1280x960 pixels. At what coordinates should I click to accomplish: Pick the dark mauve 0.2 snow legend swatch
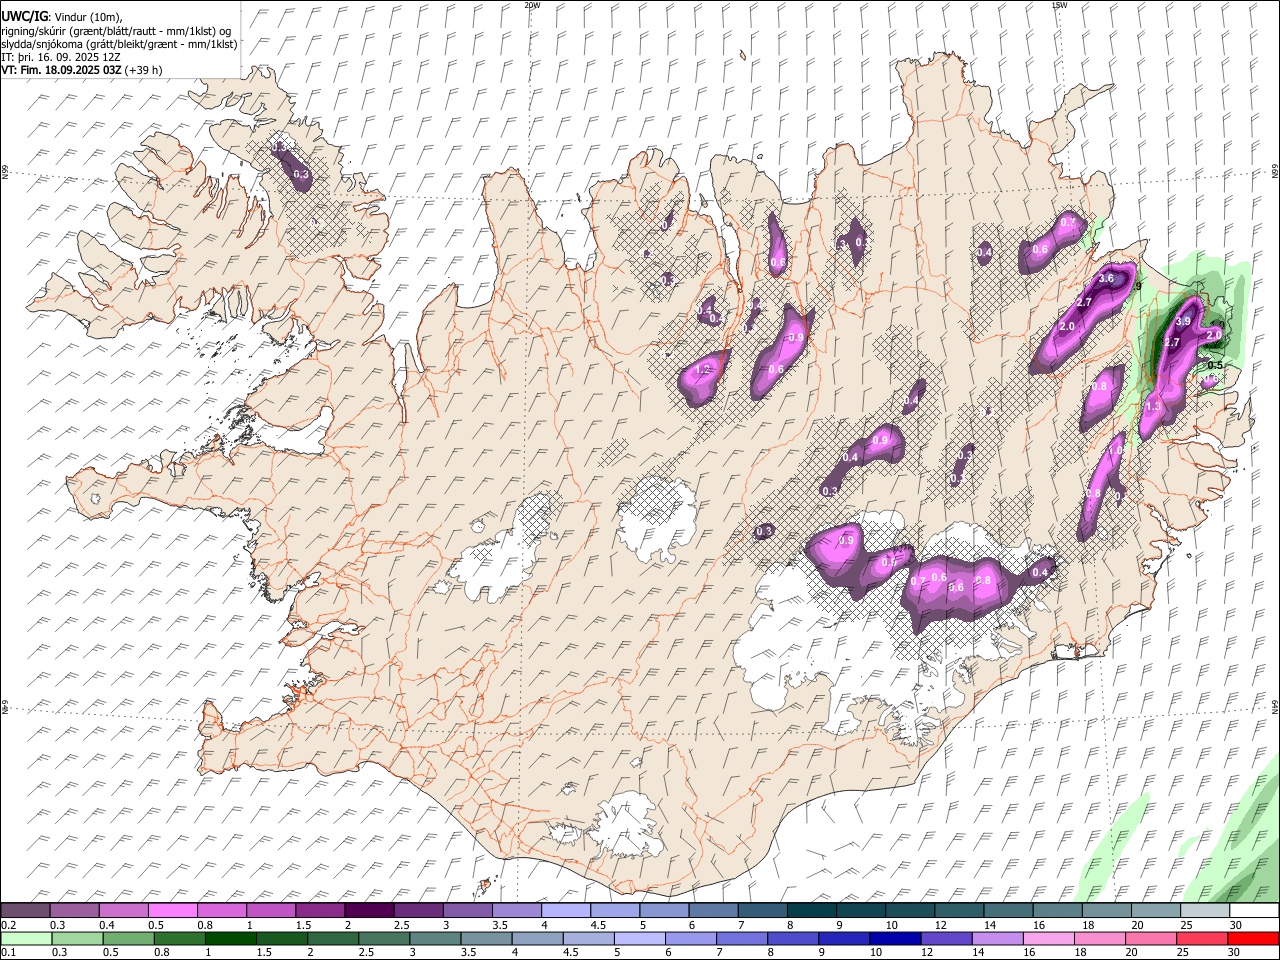coord(25,910)
